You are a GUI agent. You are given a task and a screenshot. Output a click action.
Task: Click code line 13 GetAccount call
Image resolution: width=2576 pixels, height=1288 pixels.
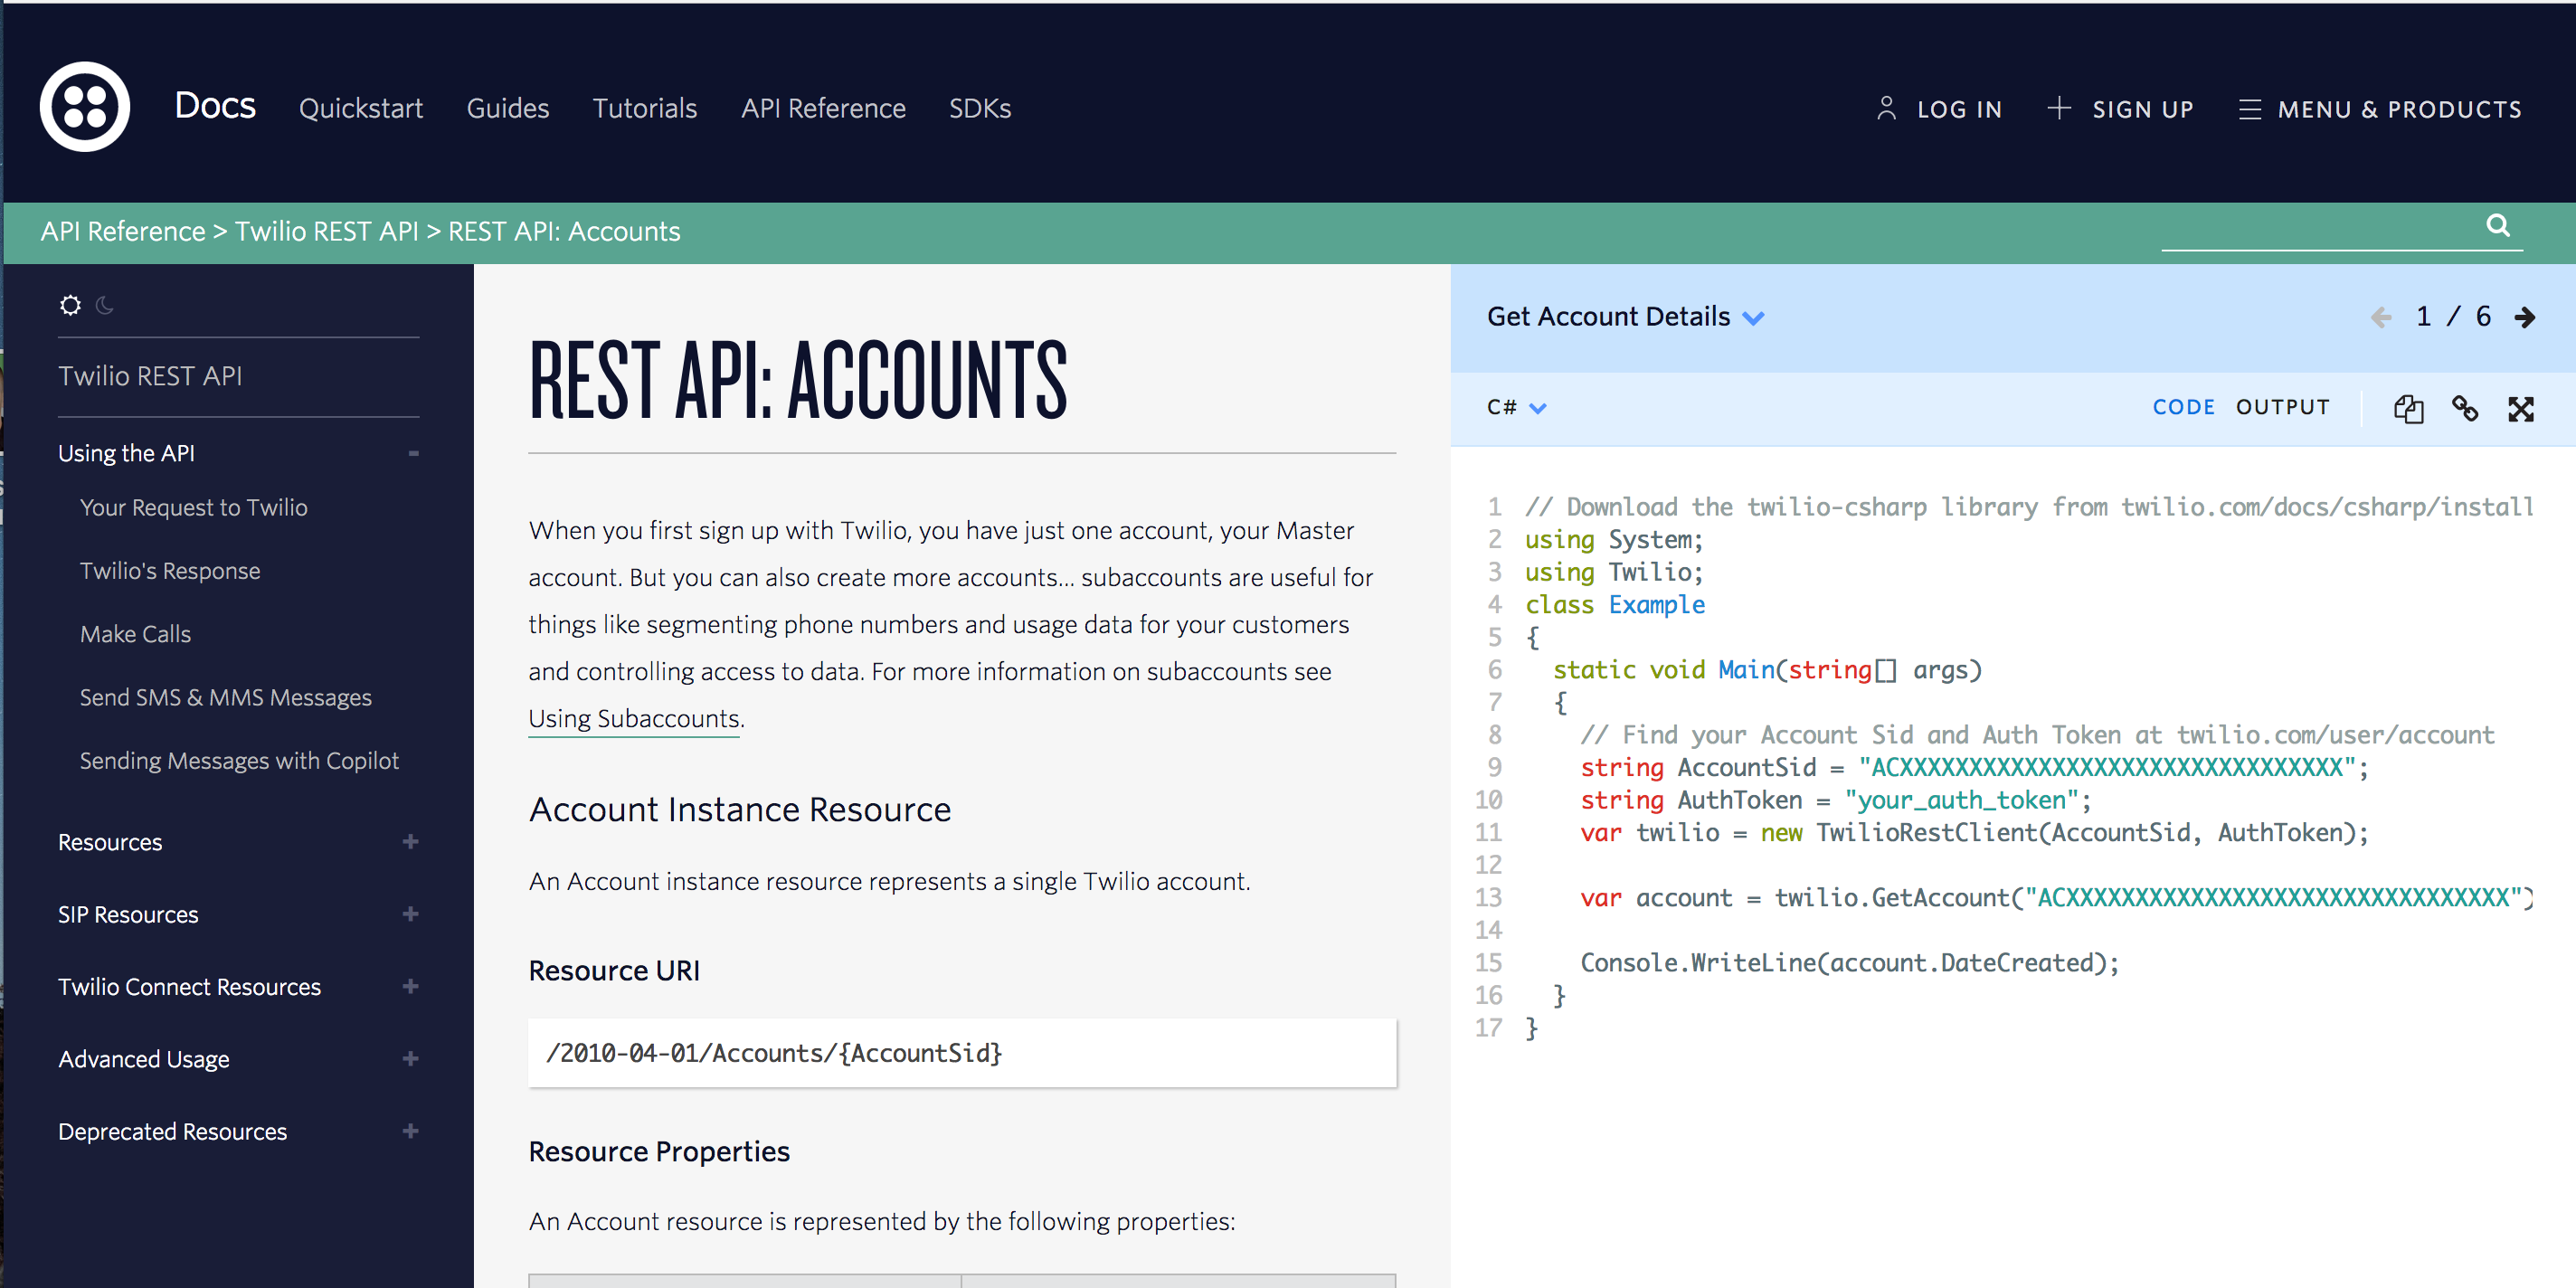(x=2056, y=898)
